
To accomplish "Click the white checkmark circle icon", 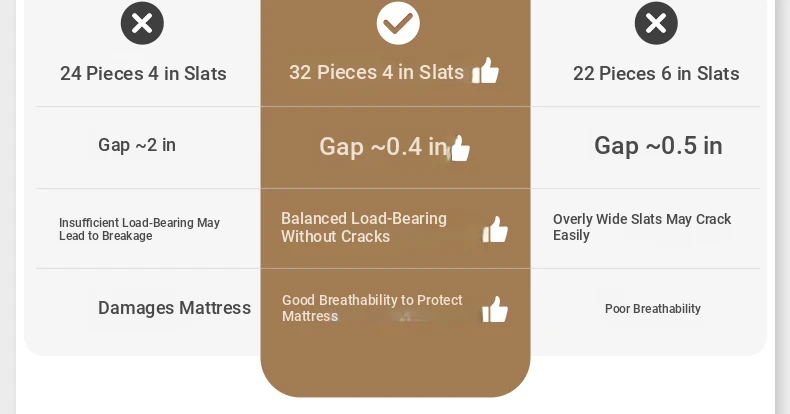I will coord(398,23).
